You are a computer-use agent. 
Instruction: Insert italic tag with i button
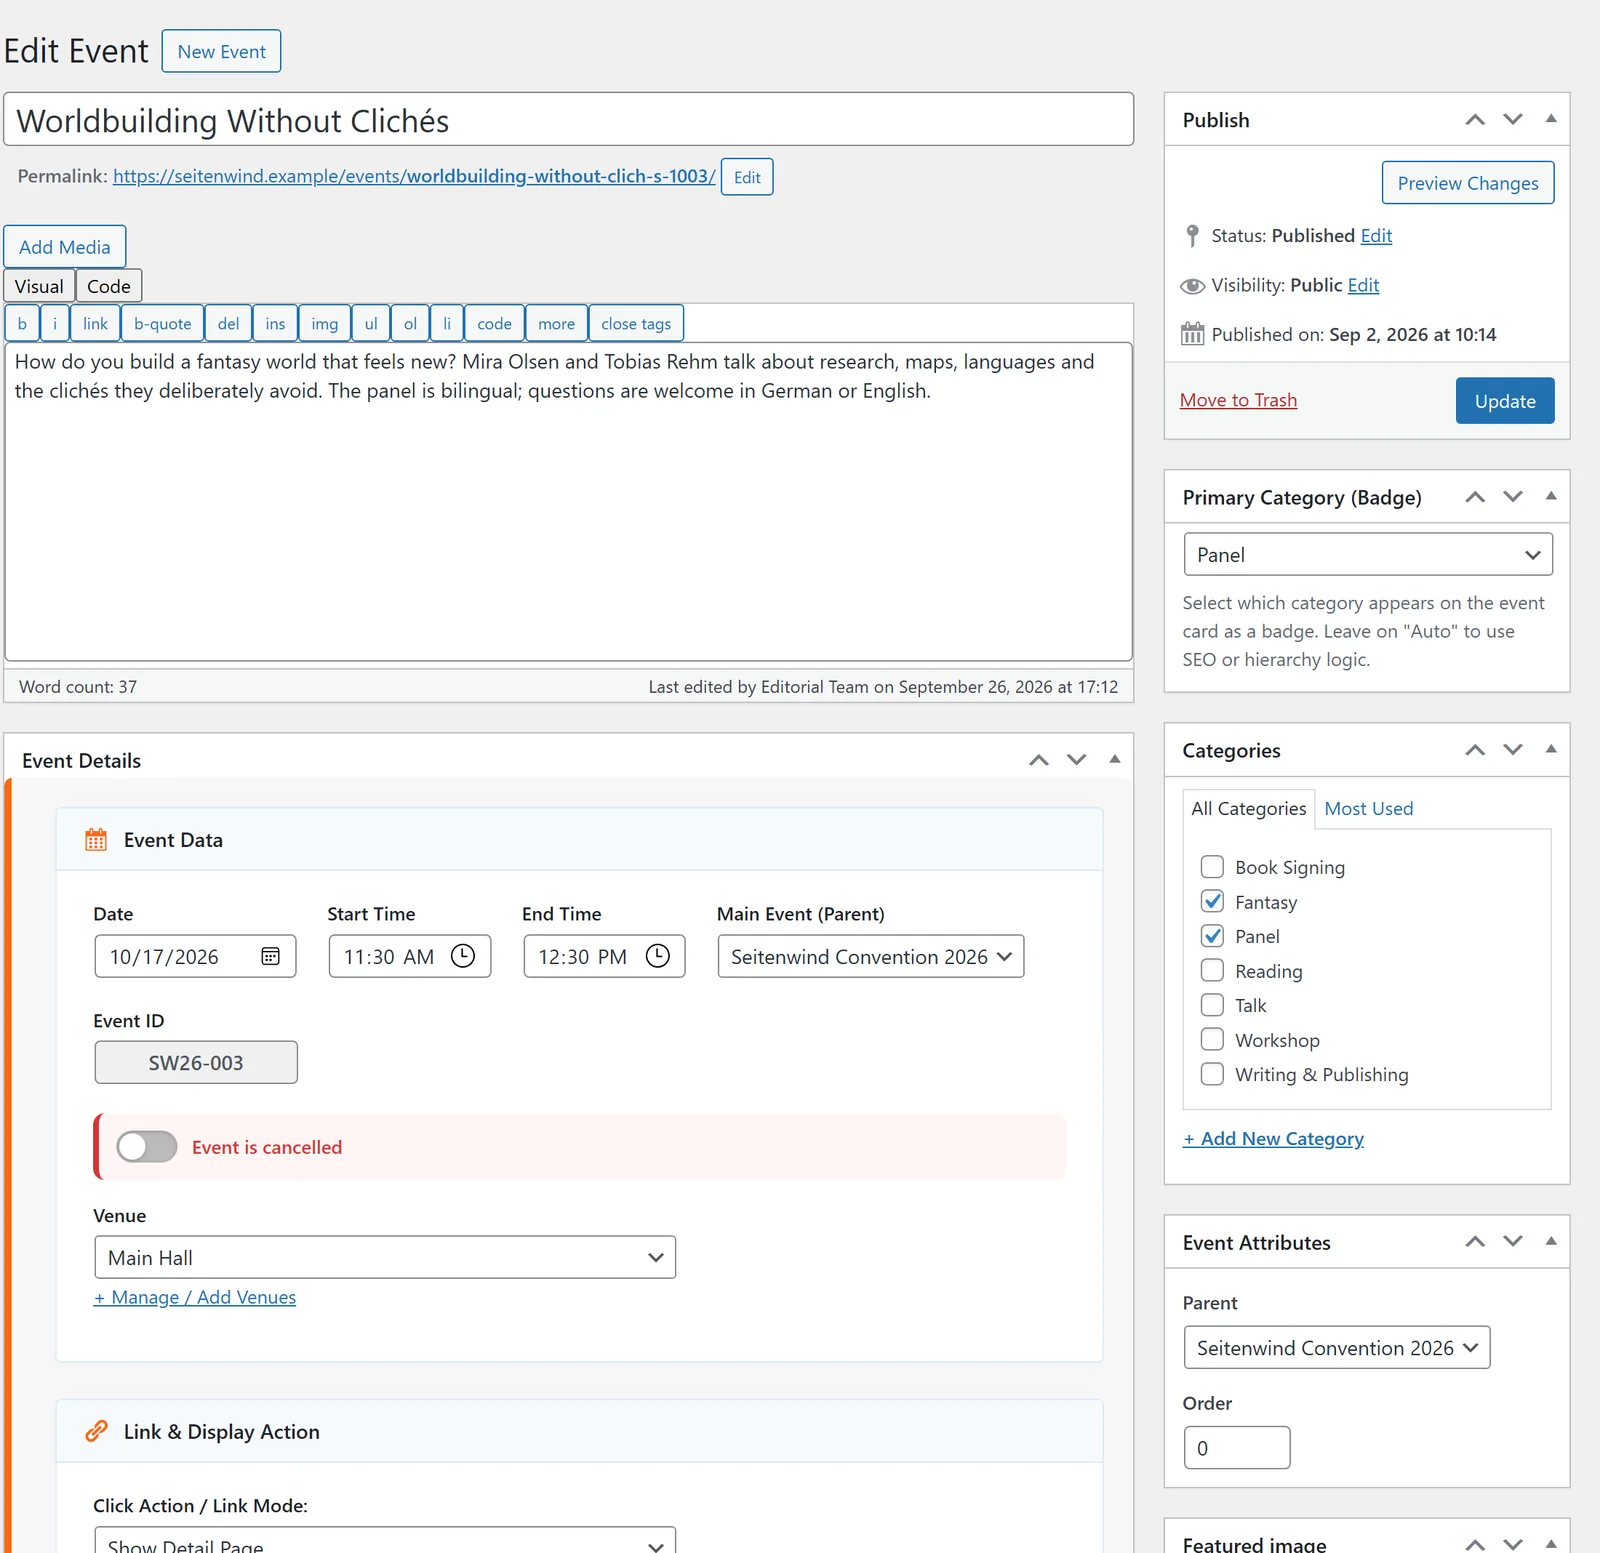55,323
